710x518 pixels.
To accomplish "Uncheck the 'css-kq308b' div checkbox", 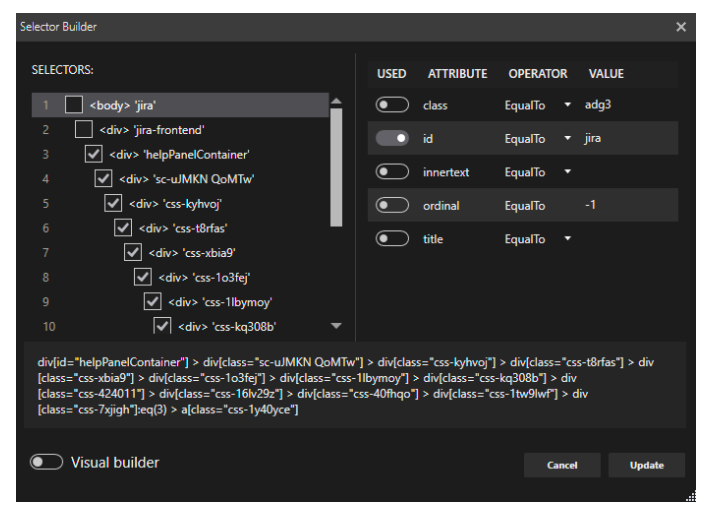I will tap(163, 326).
